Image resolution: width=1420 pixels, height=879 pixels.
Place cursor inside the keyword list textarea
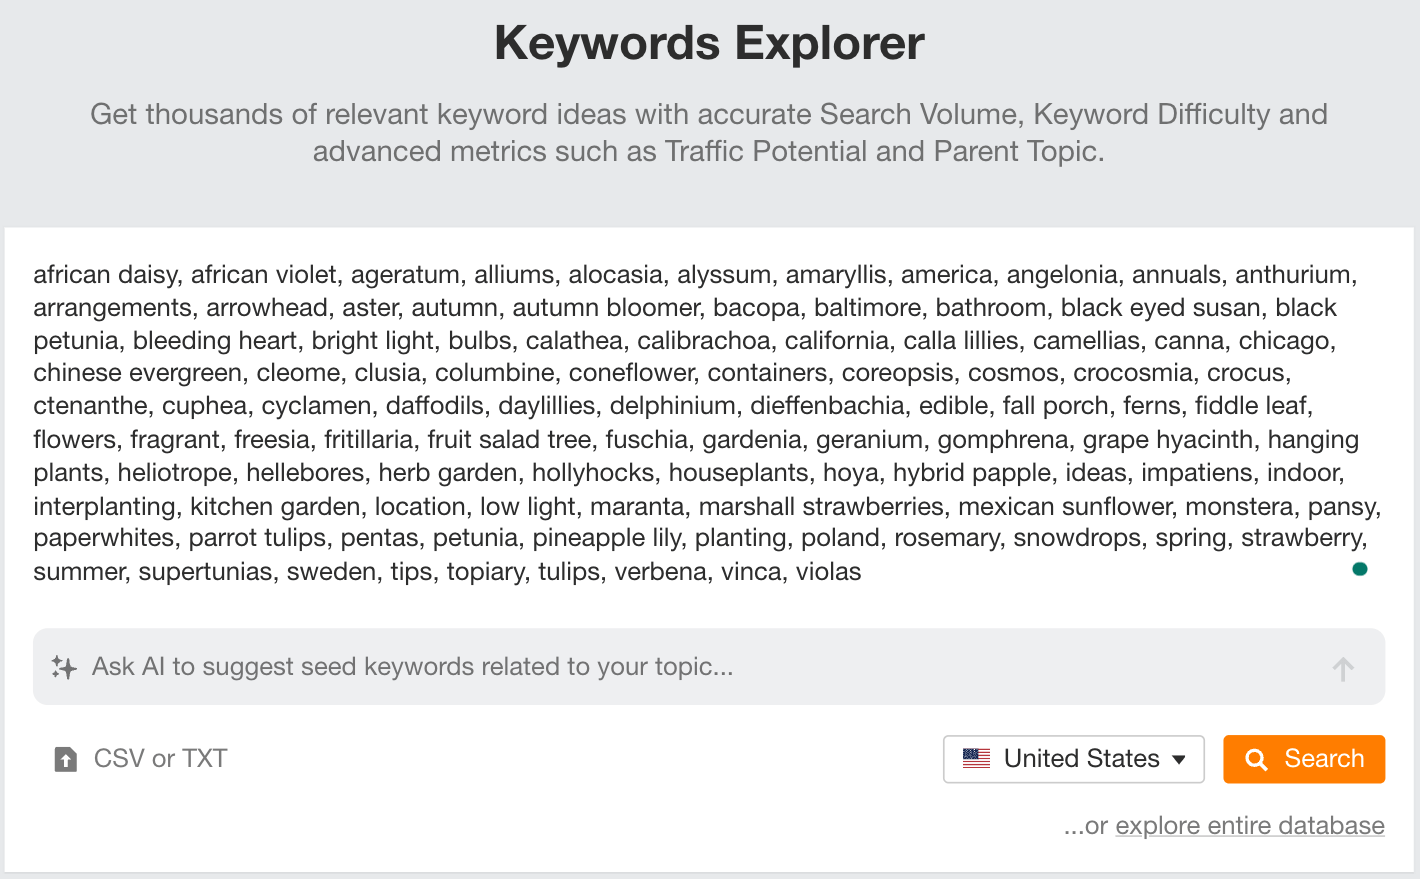[700, 420]
